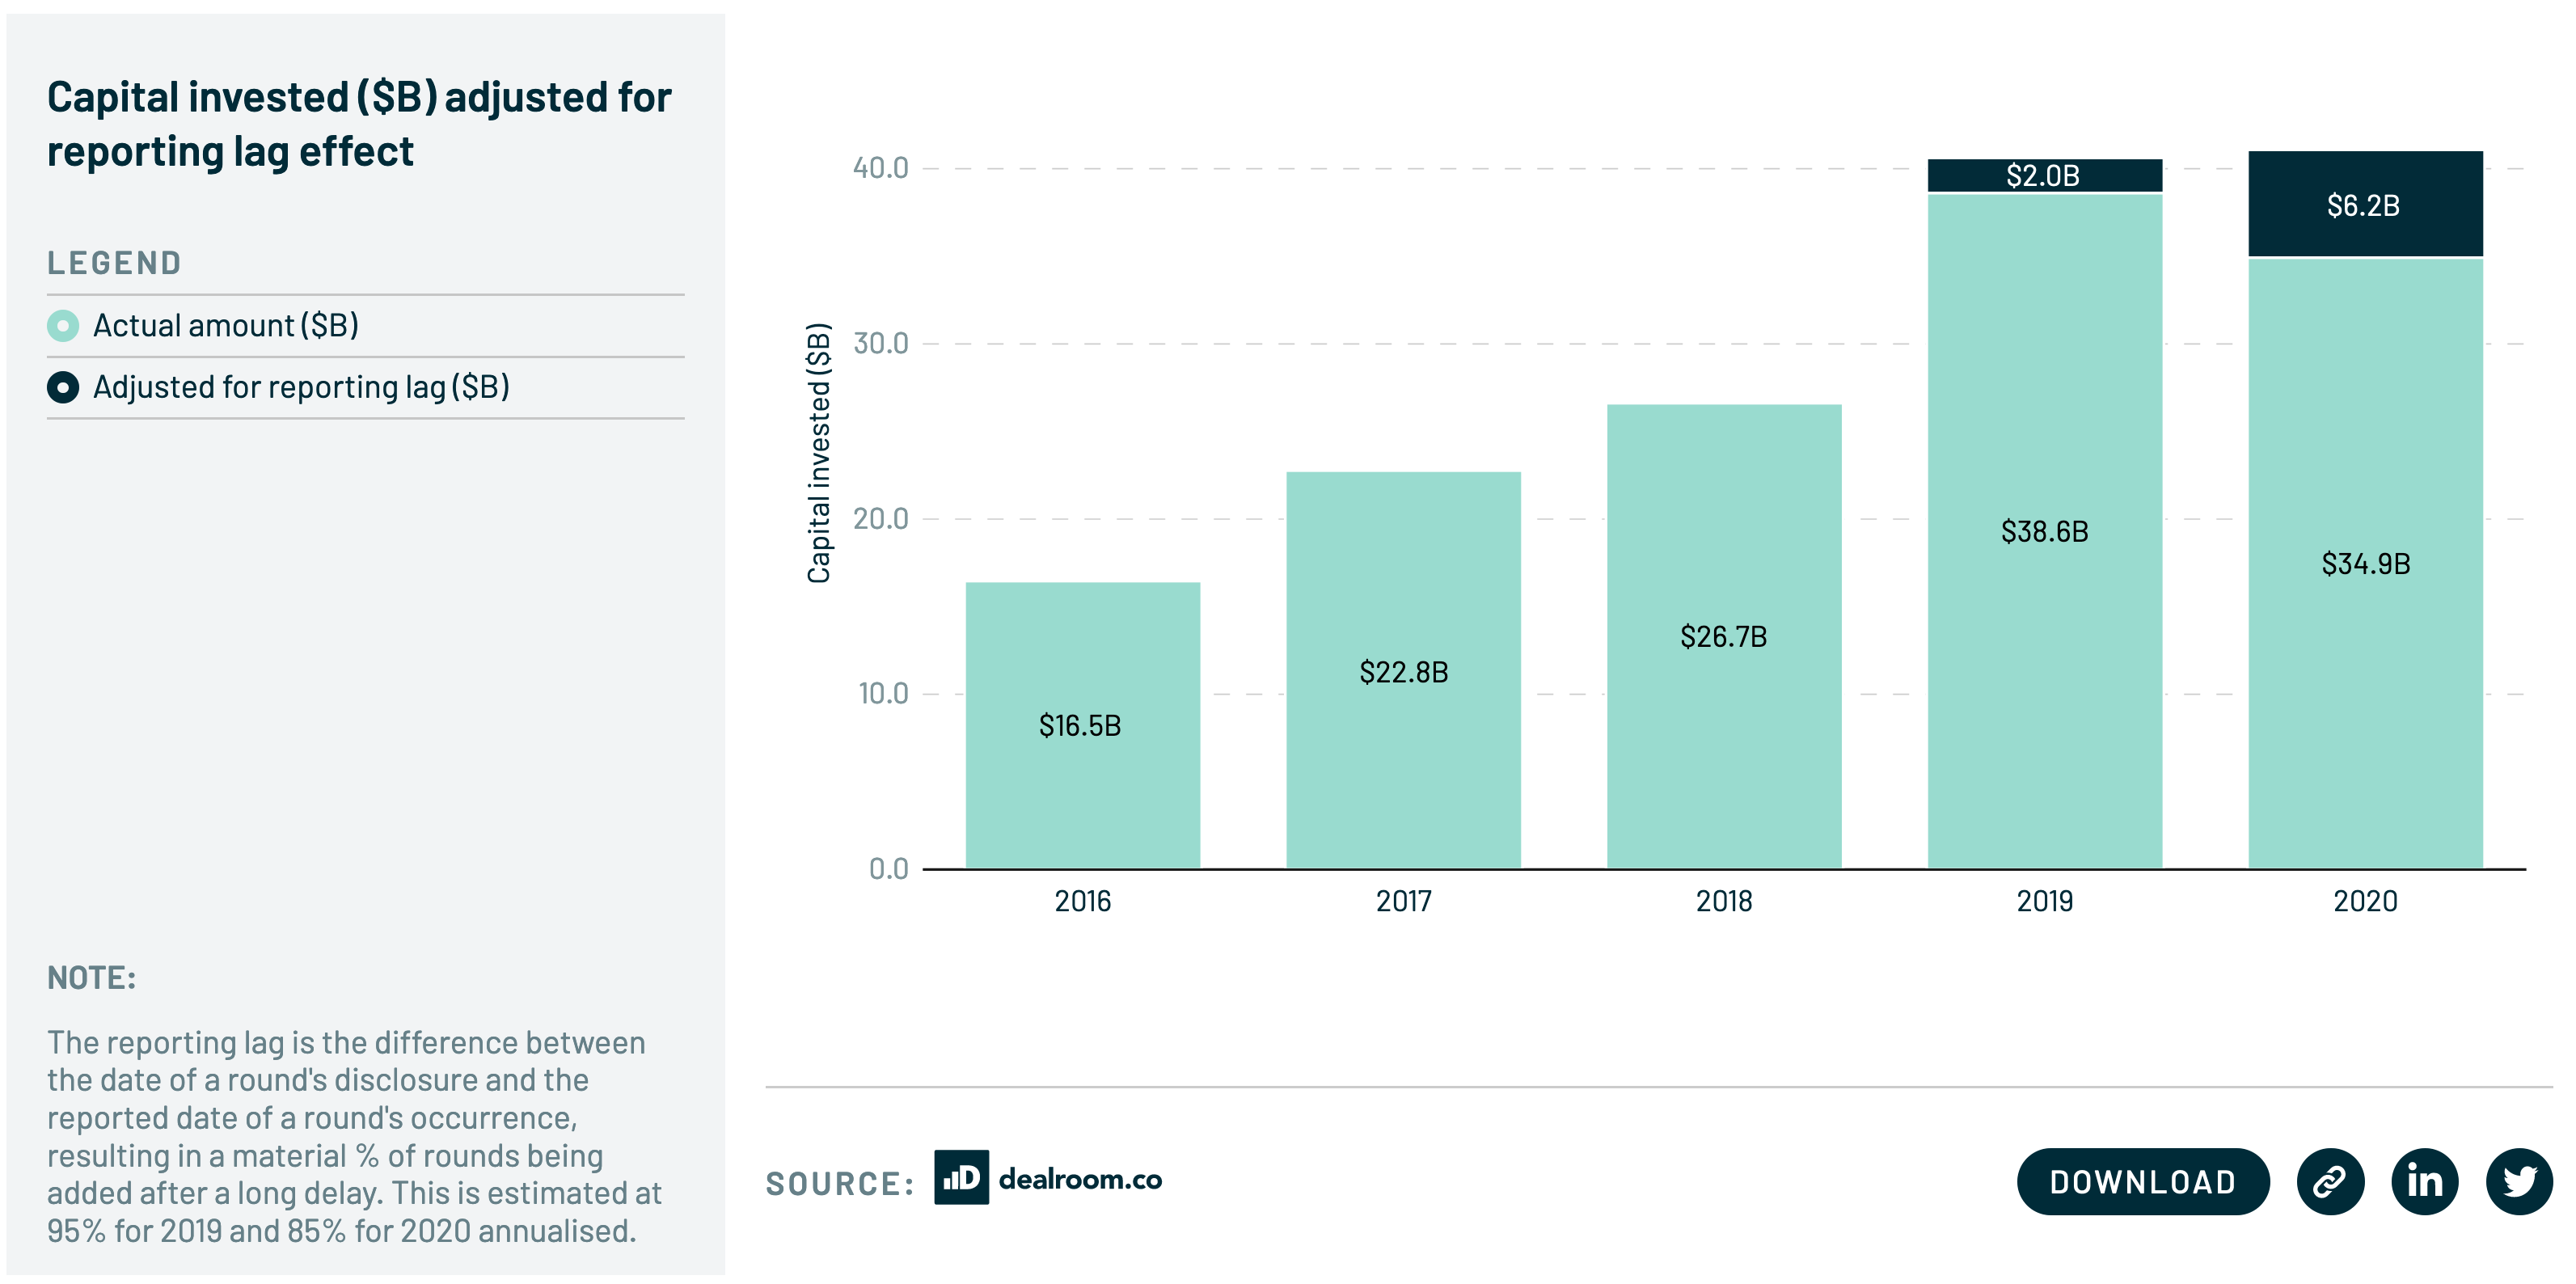Click the Actual amount ($B) legend label
The height and width of the screenshot is (1284, 2576).
226,326
